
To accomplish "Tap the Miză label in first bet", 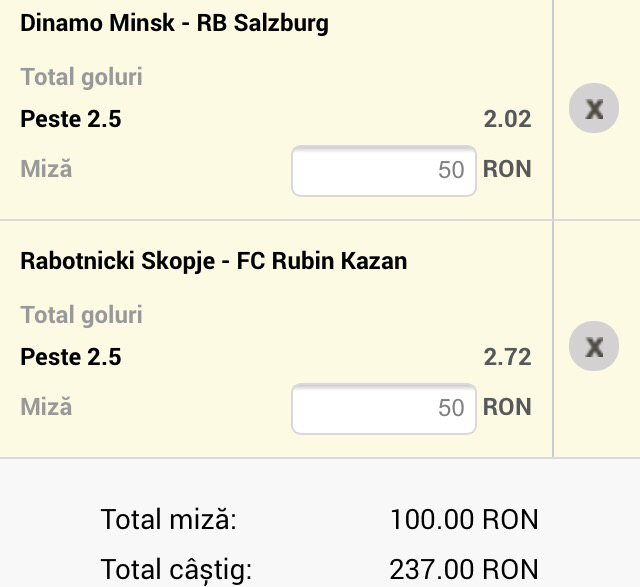I will (46, 169).
